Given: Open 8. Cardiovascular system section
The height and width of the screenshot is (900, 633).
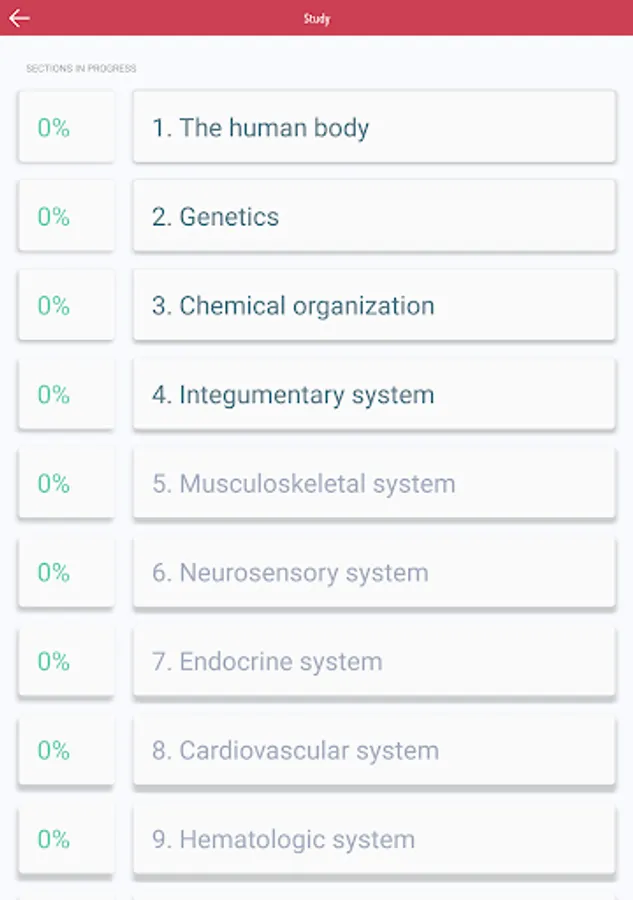Looking at the screenshot, I should [x=373, y=750].
